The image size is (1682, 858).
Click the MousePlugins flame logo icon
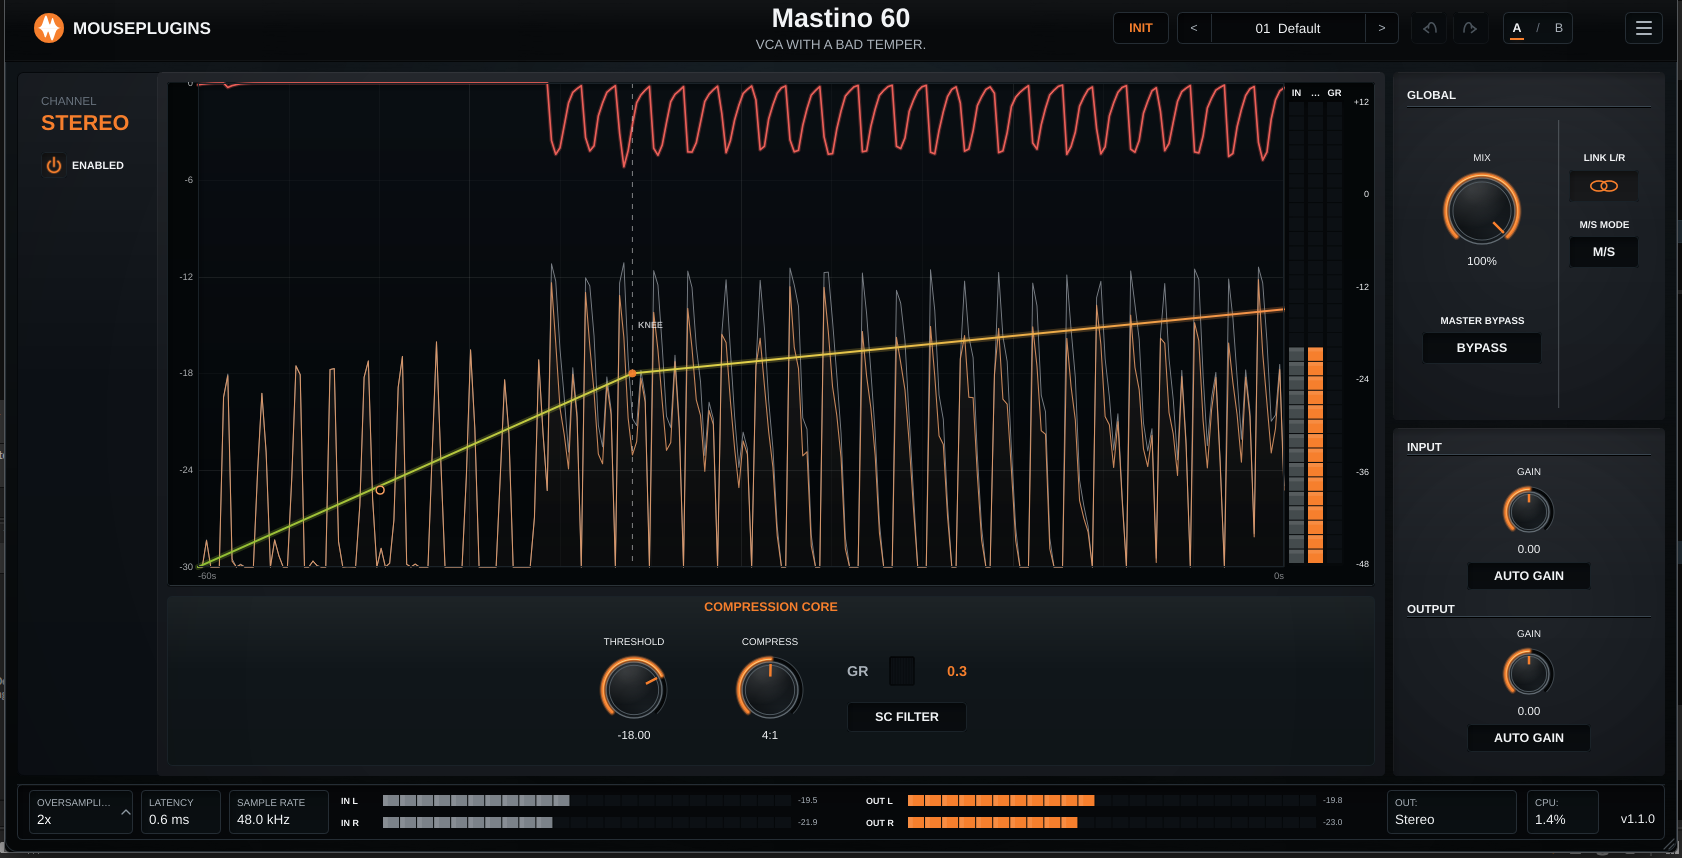(x=48, y=28)
